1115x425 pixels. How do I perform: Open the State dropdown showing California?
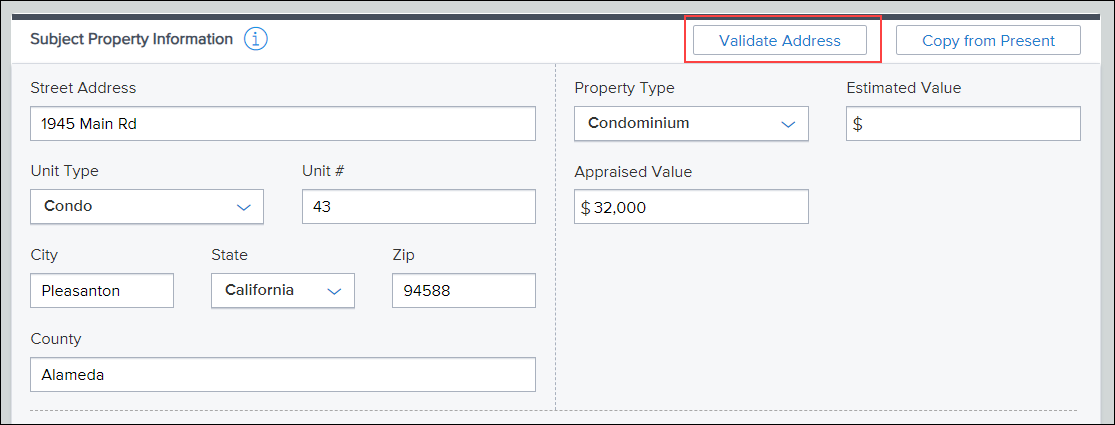point(282,291)
